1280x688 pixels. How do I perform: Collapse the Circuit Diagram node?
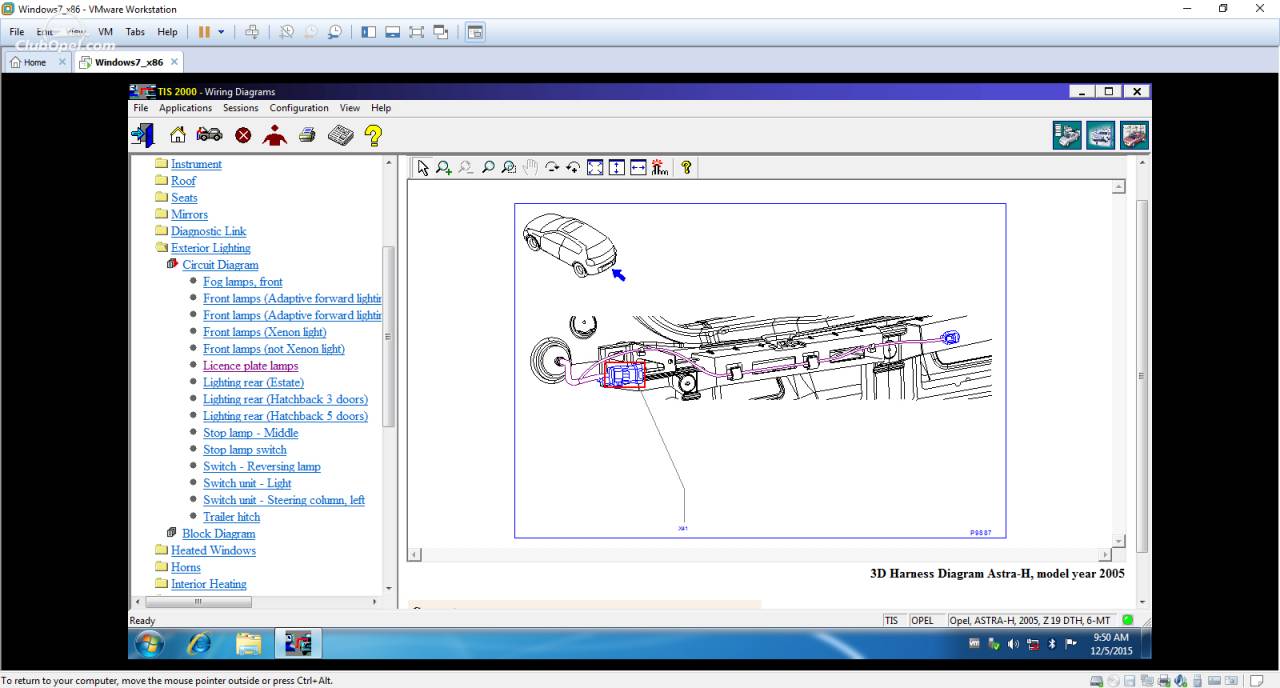(x=172, y=265)
